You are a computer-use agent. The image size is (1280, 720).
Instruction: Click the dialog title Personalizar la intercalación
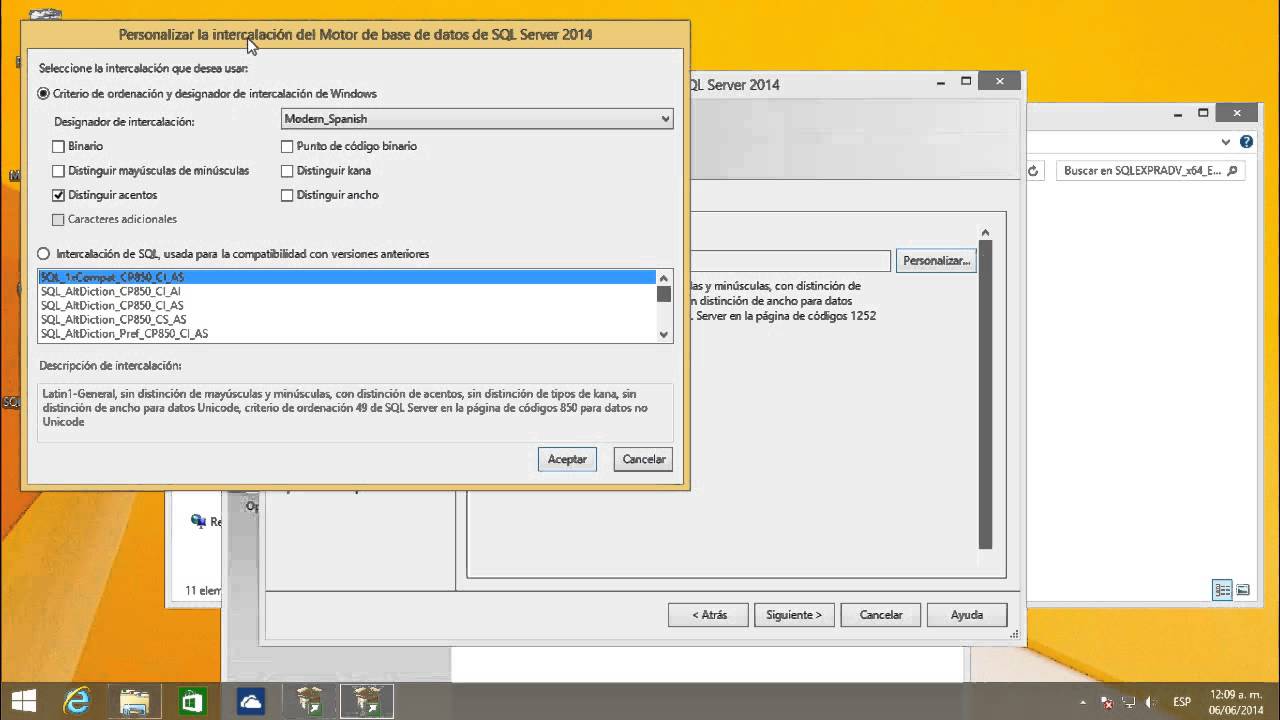coord(355,34)
